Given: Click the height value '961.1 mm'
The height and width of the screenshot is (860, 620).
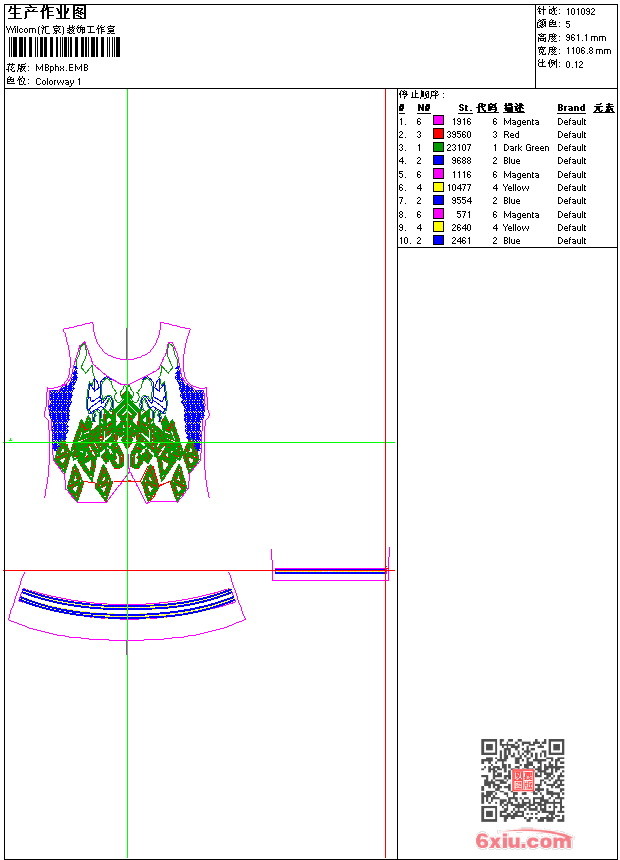Looking at the screenshot, I should tap(586, 38).
